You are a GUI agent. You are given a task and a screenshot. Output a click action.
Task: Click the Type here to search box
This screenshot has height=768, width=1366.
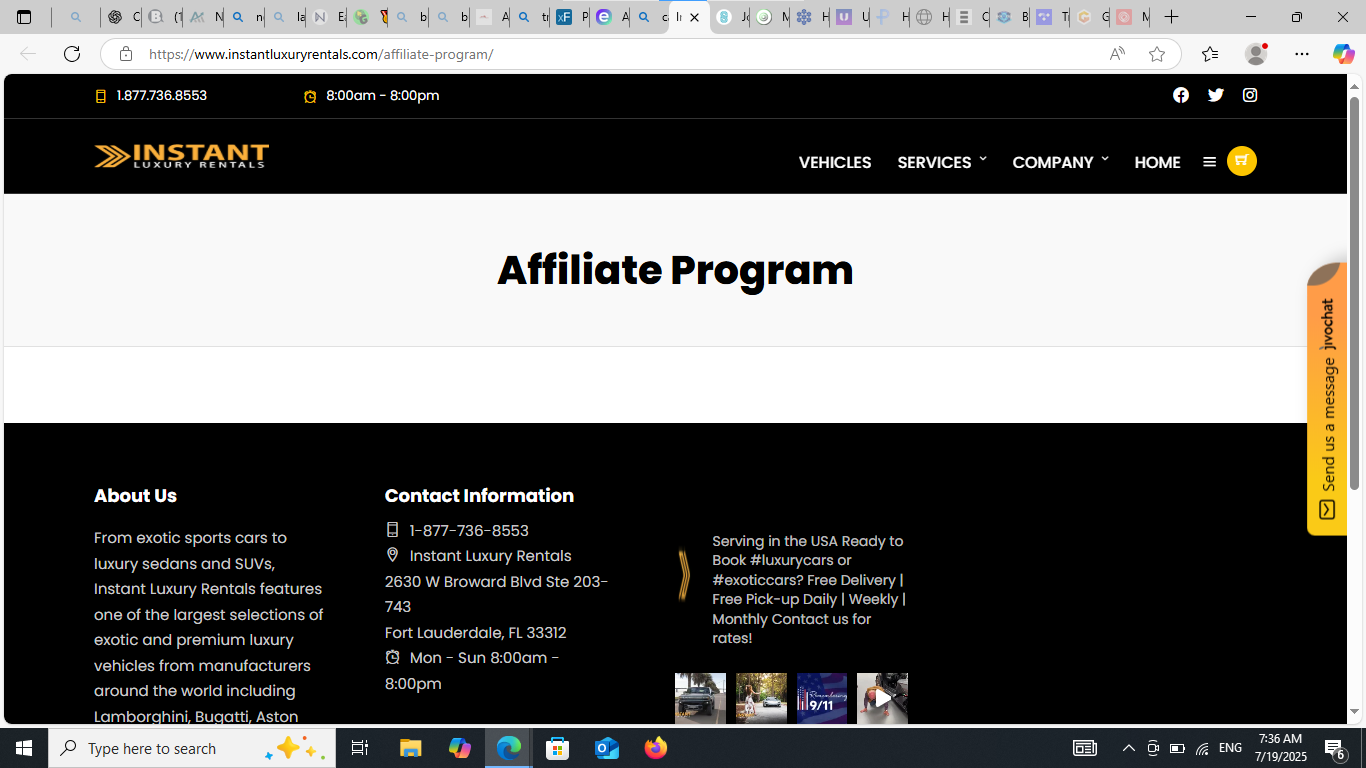pos(192,748)
